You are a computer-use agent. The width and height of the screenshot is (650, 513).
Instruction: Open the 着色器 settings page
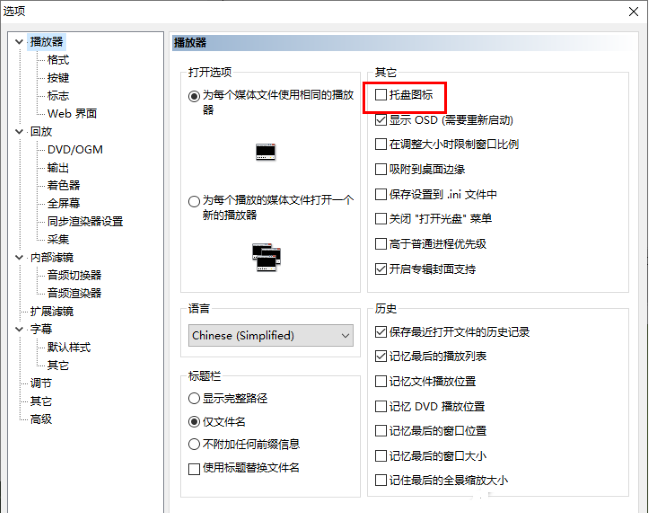click(63, 185)
